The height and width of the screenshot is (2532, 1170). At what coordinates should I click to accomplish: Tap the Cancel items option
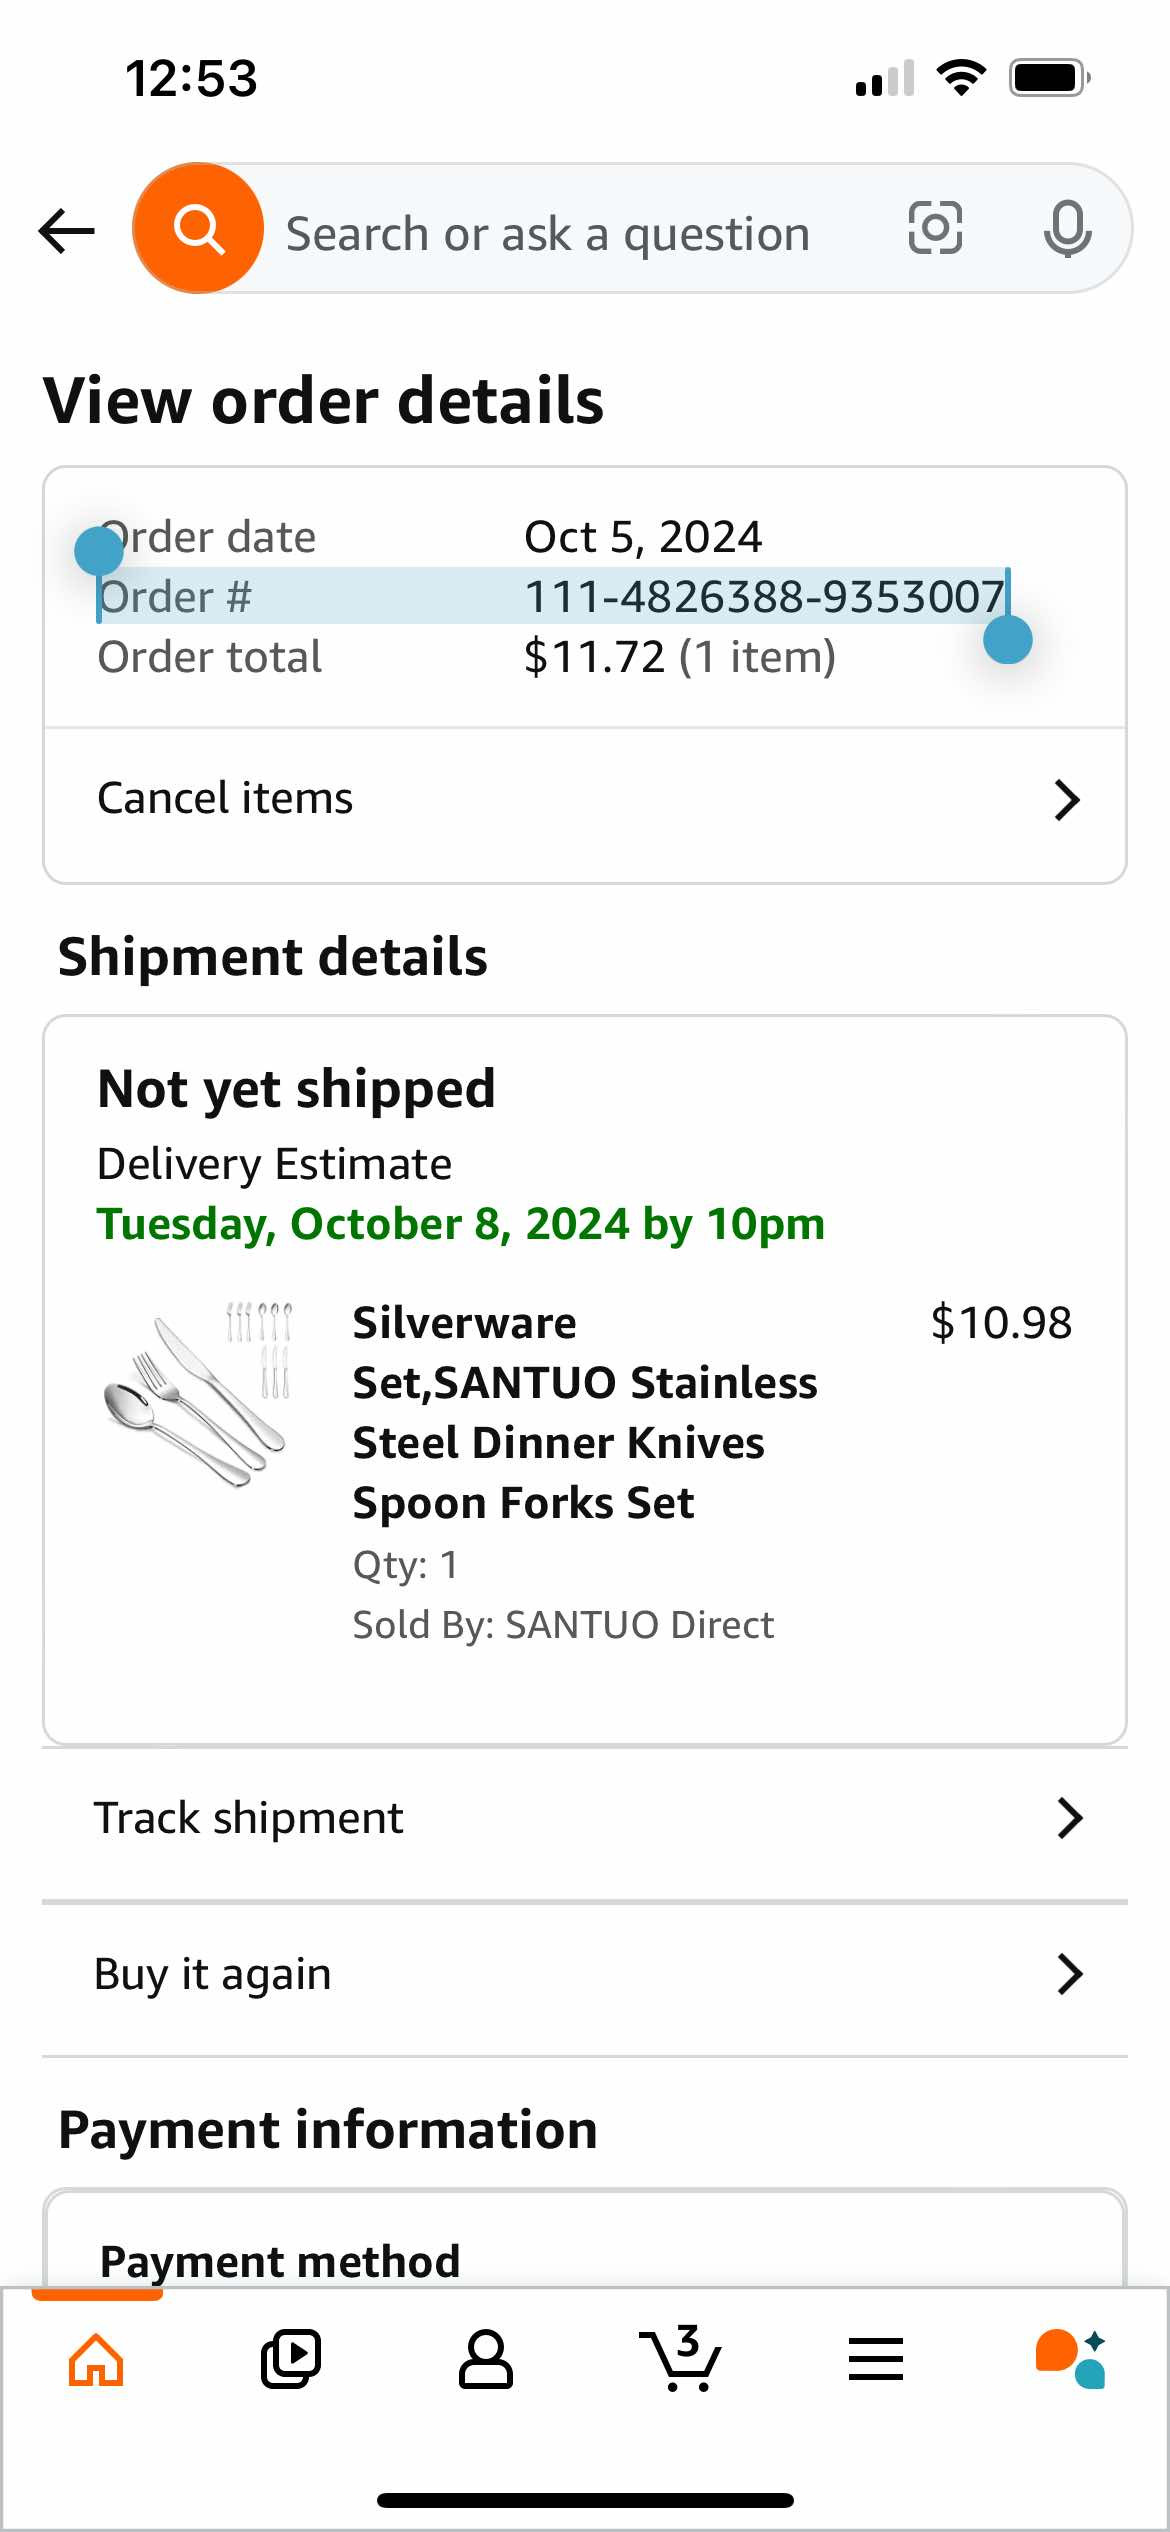(226, 799)
